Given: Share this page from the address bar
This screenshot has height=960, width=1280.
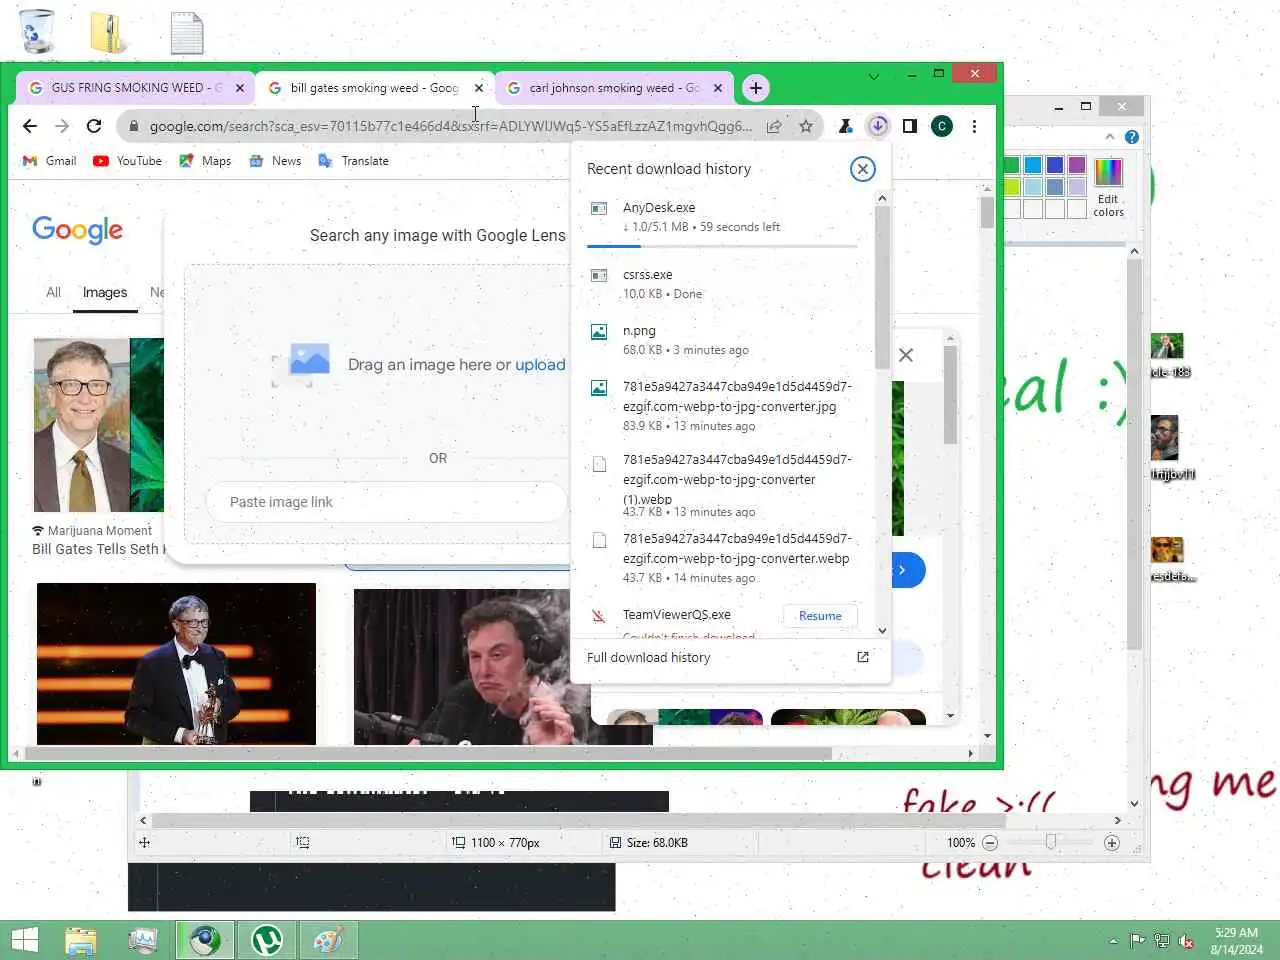Looking at the screenshot, I should click(x=774, y=126).
